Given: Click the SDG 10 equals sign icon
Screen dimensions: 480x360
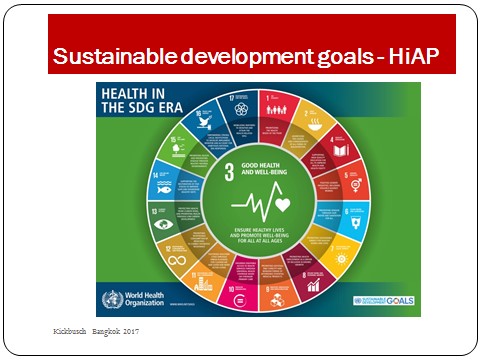Looking at the screenshot, I should 241,301.
